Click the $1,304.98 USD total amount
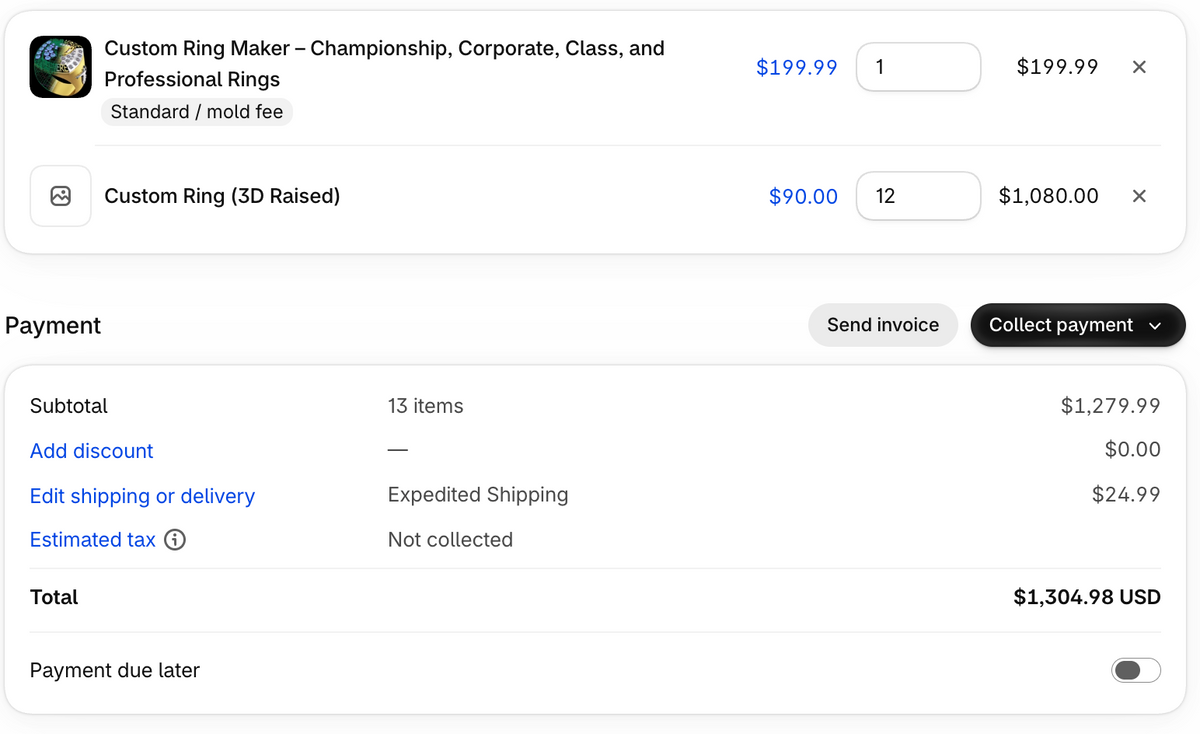Image resolution: width=1200 pixels, height=734 pixels. click(x=1087, y=597)
